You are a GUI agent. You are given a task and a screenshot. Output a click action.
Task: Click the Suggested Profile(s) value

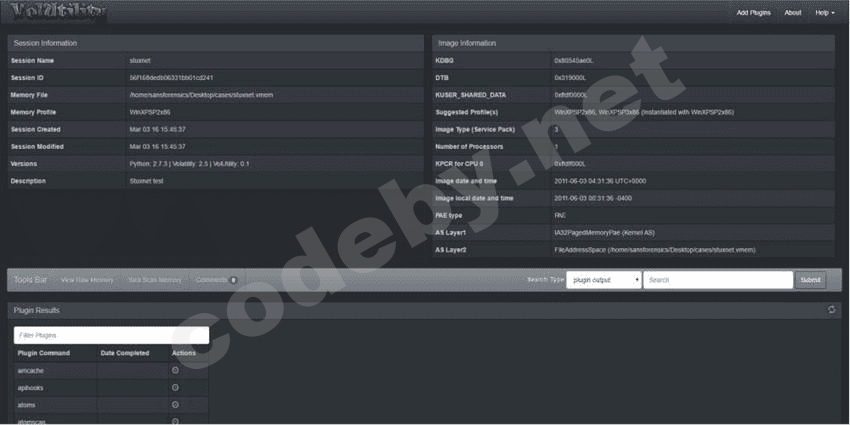point(644,112)
